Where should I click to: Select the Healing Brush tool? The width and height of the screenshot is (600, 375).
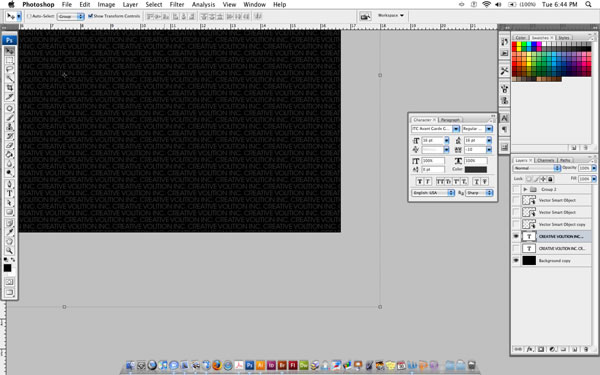coord(10,108)
